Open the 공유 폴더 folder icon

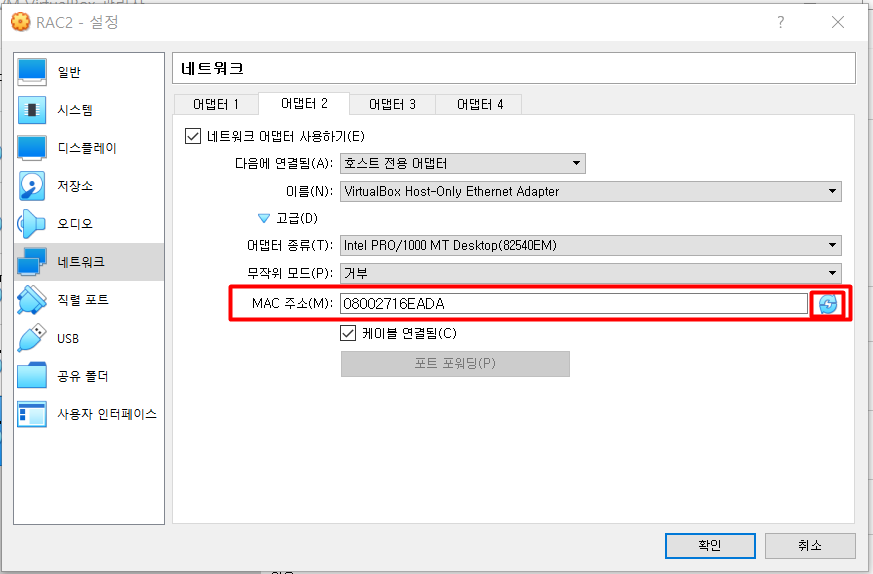pos(32,376)
